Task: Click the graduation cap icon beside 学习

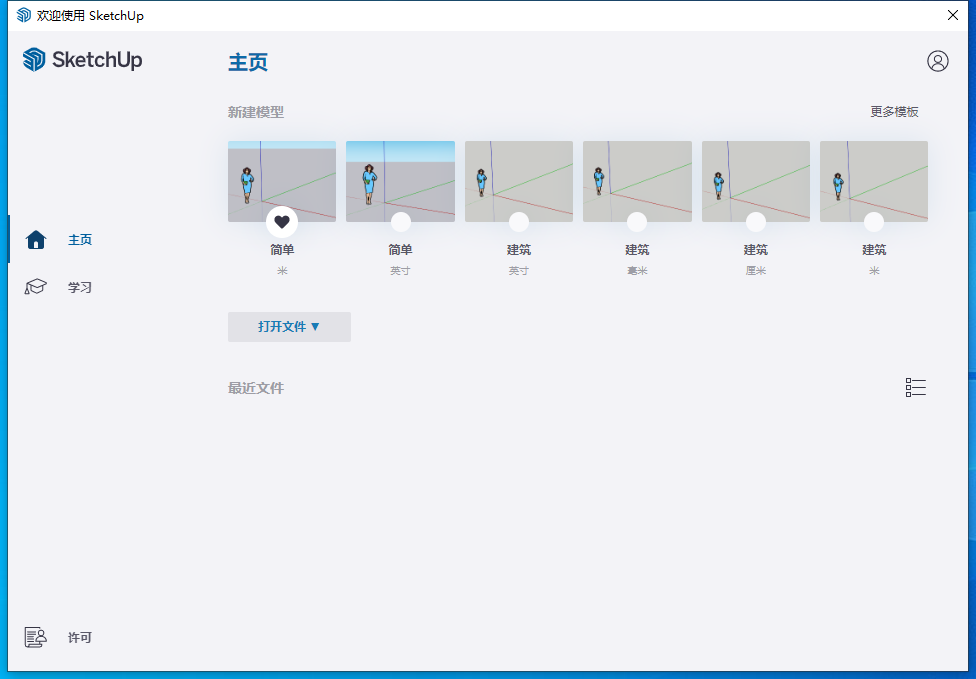Action: click(x=36, y=288)
